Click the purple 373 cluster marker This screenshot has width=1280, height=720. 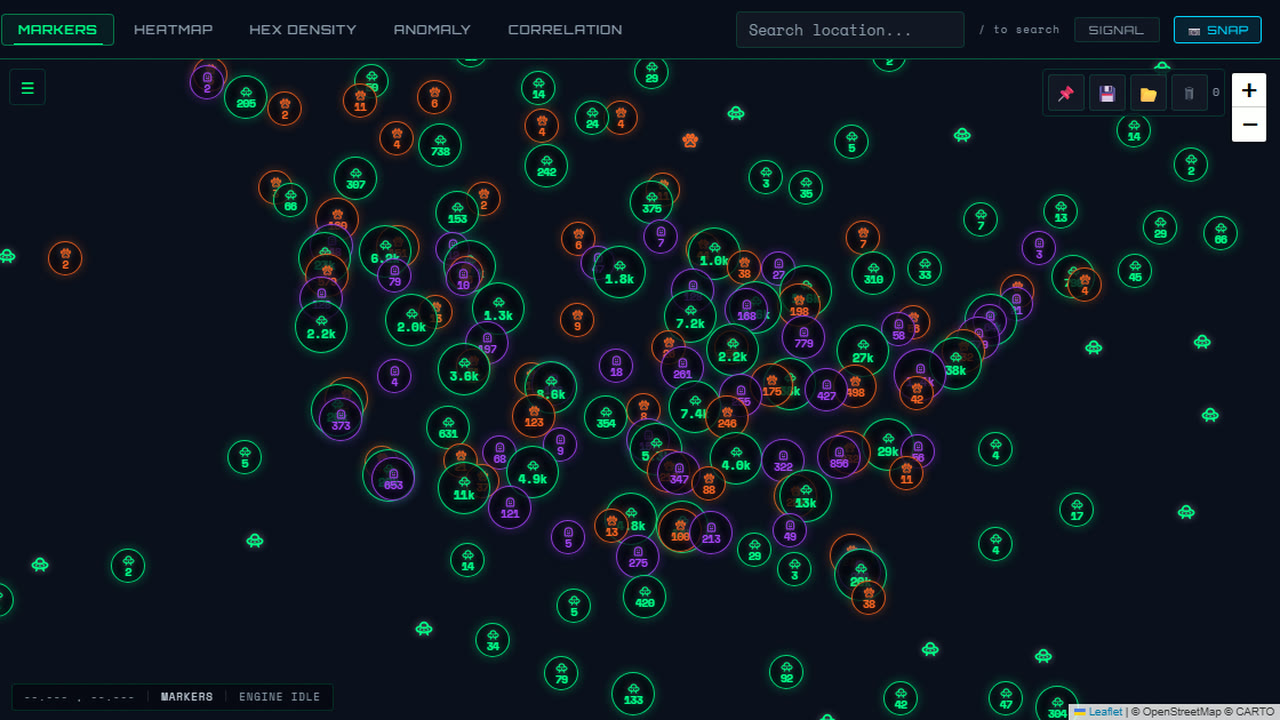(x=341, y=419)
